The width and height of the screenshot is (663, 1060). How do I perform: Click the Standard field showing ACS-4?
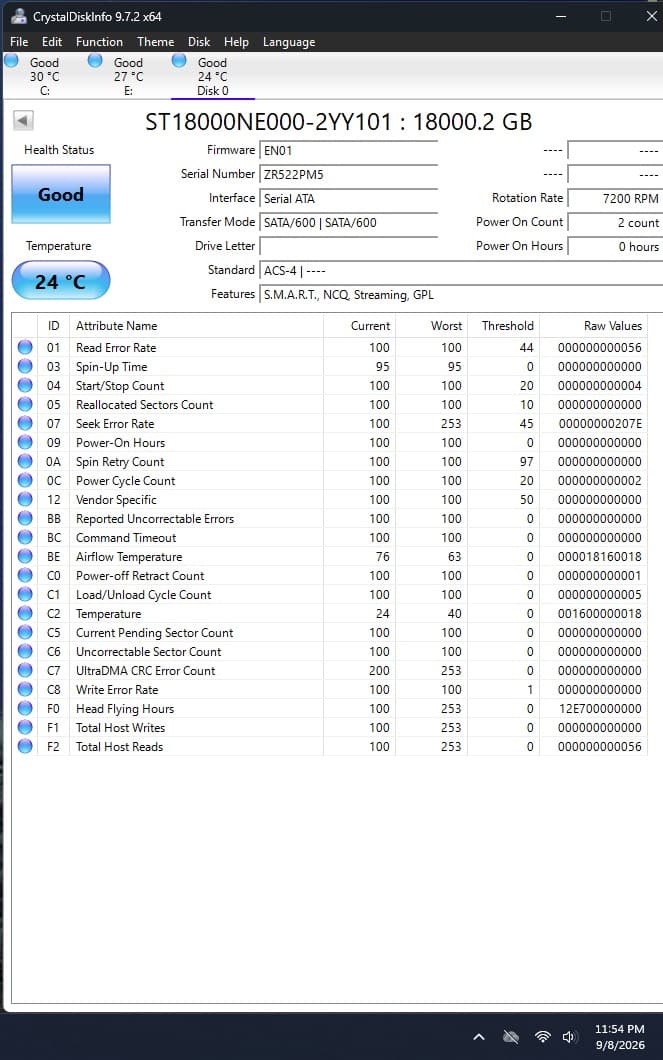tap(461, 270)
